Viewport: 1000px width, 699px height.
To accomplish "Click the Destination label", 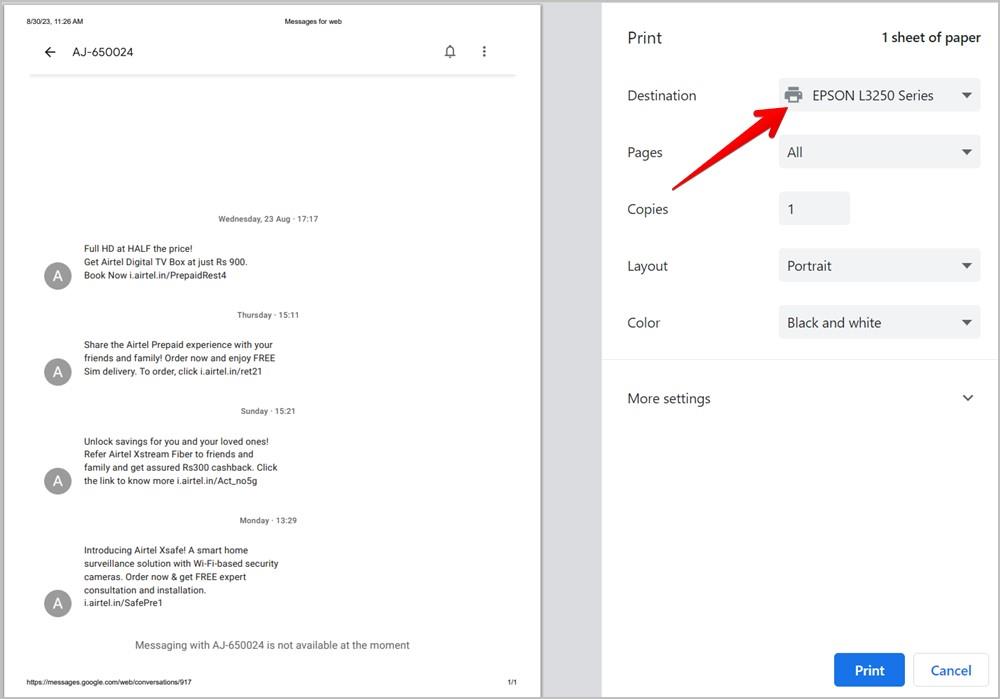I will [661, 95].
